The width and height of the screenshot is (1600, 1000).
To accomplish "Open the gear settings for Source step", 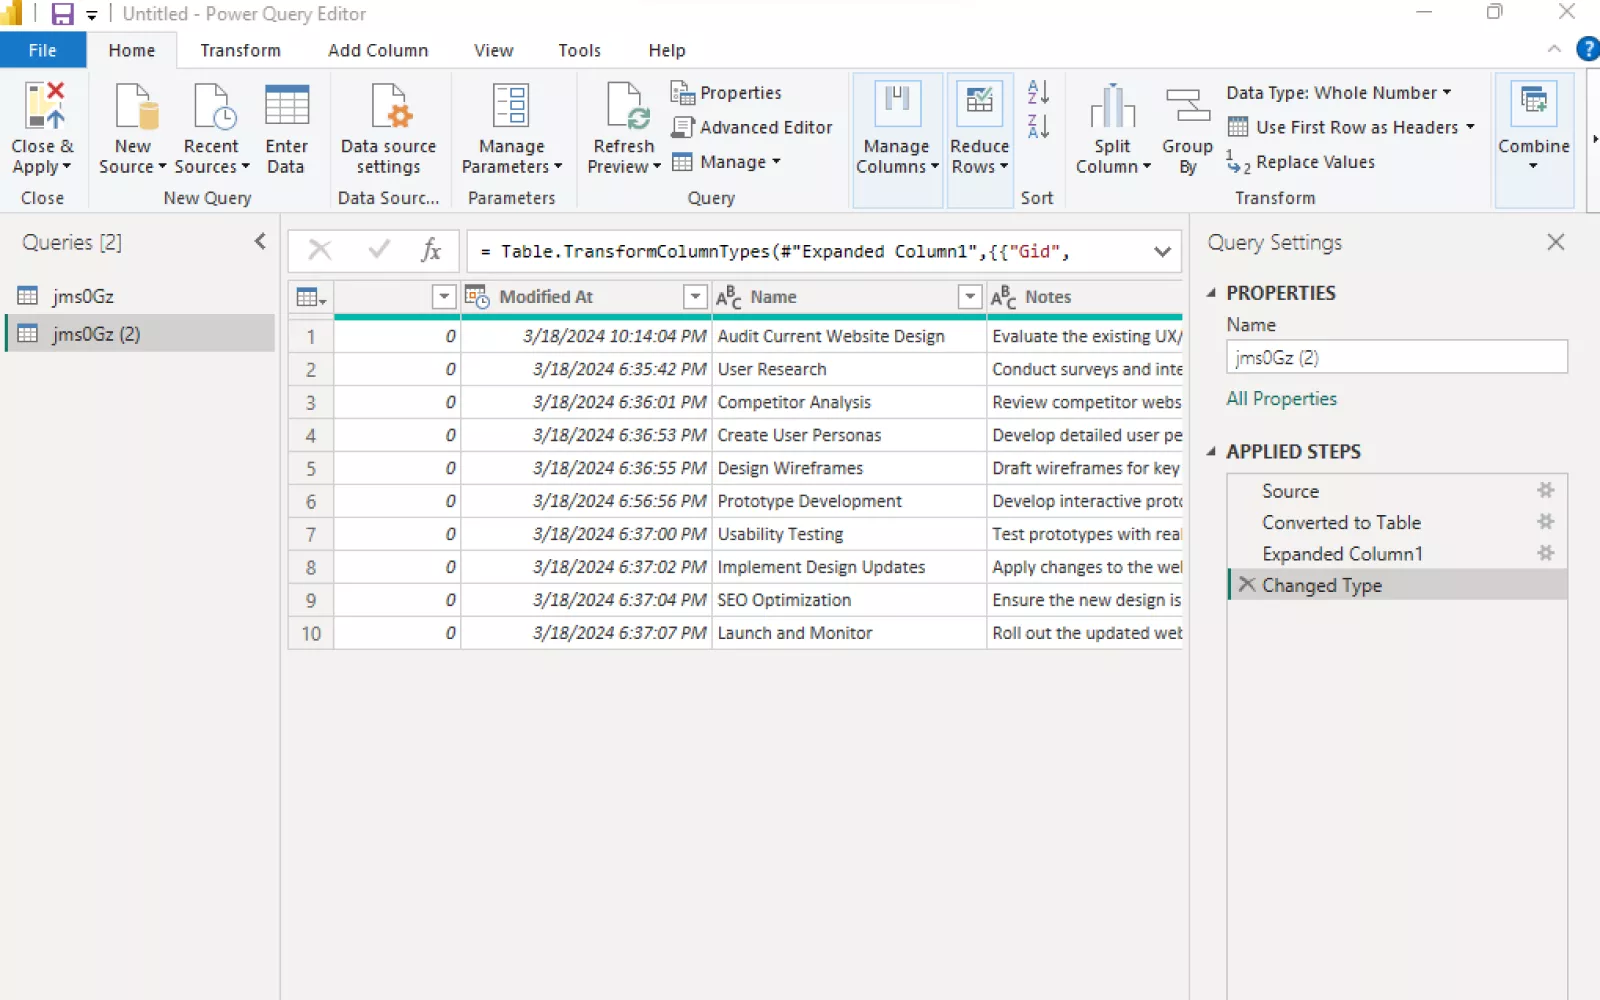I will [1545, 490].
